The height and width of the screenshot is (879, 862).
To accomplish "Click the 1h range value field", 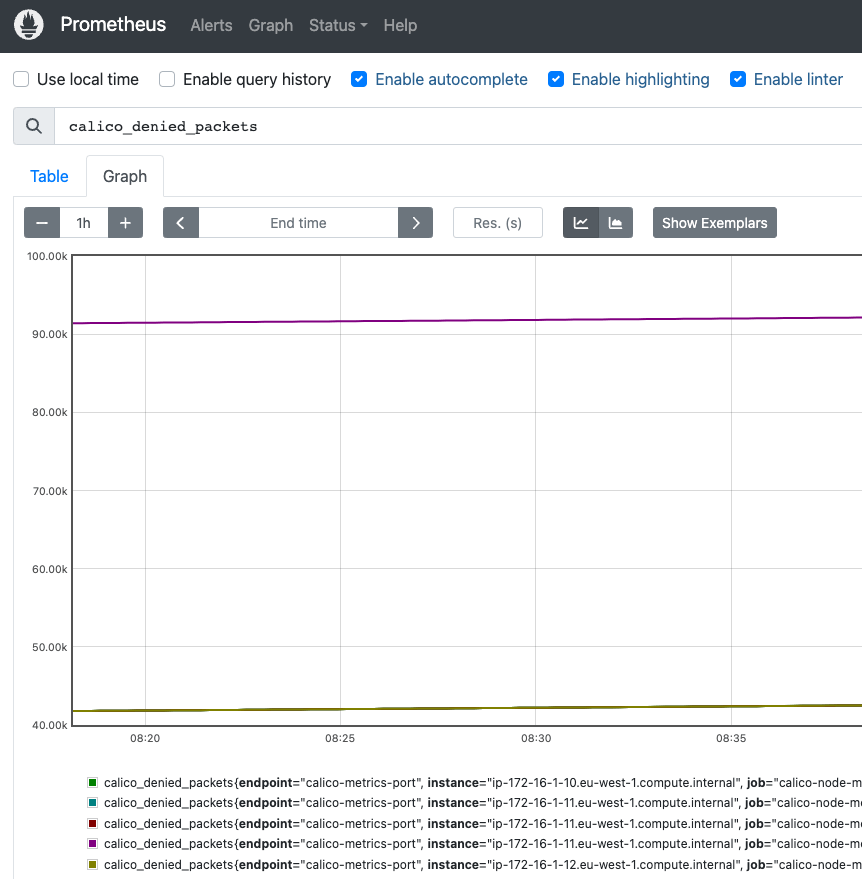I will pos(84,223).
